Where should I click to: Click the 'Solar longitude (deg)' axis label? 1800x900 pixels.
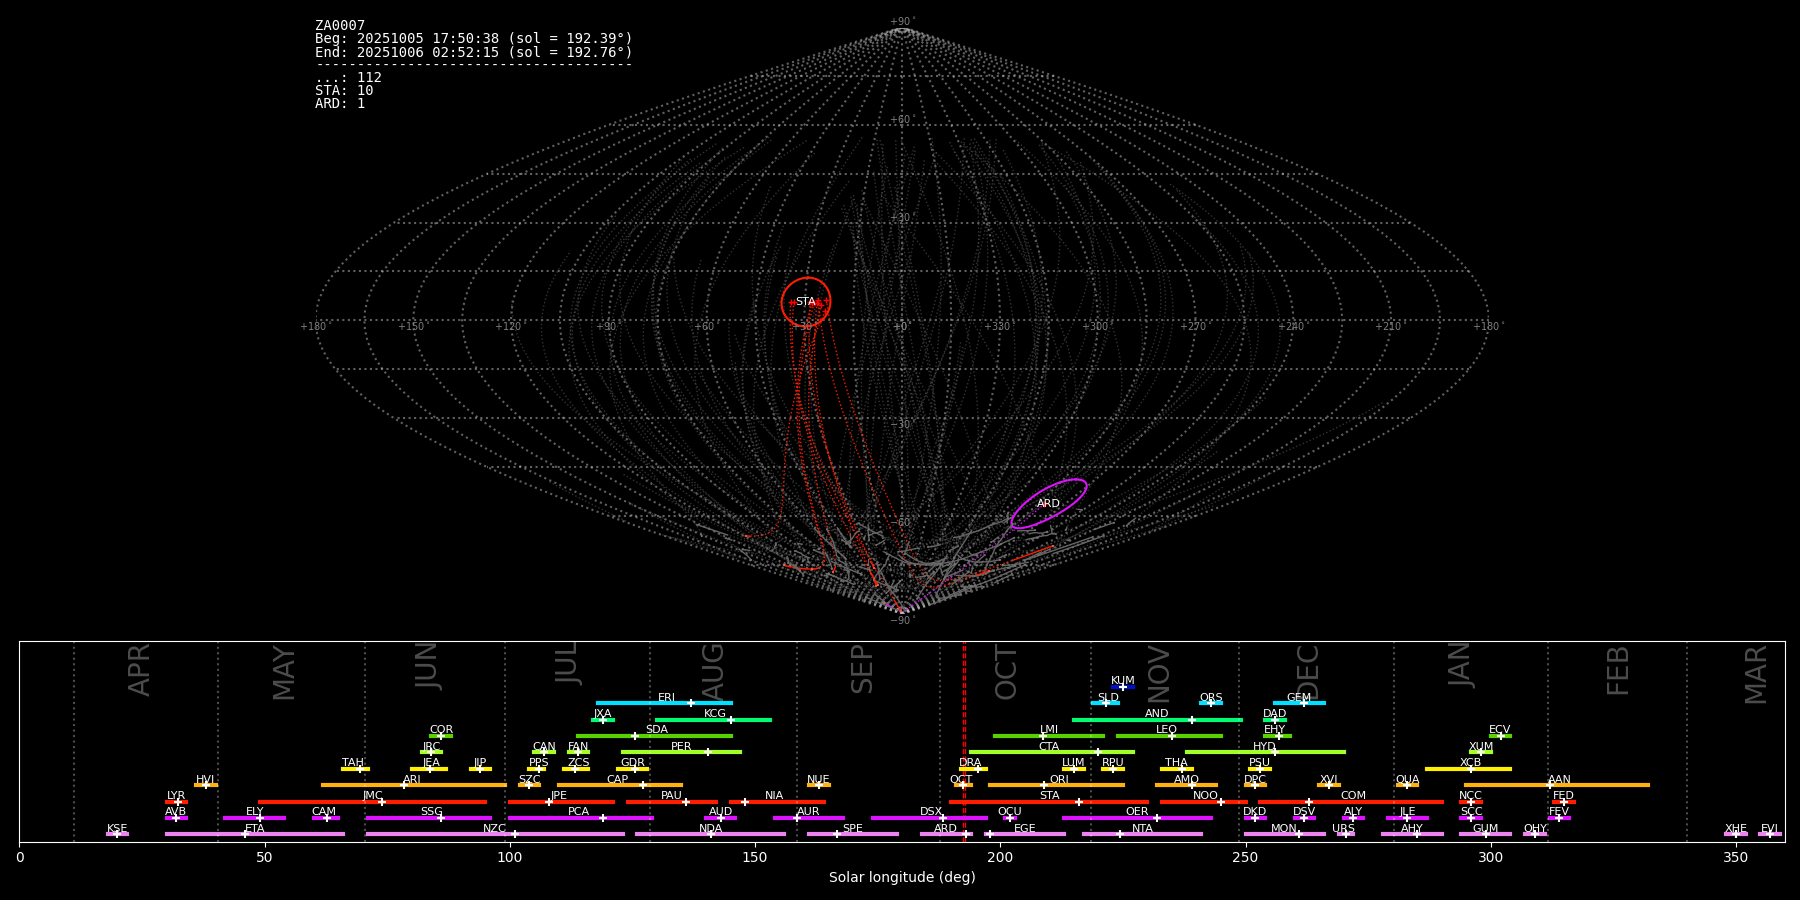tap(902, 878)
